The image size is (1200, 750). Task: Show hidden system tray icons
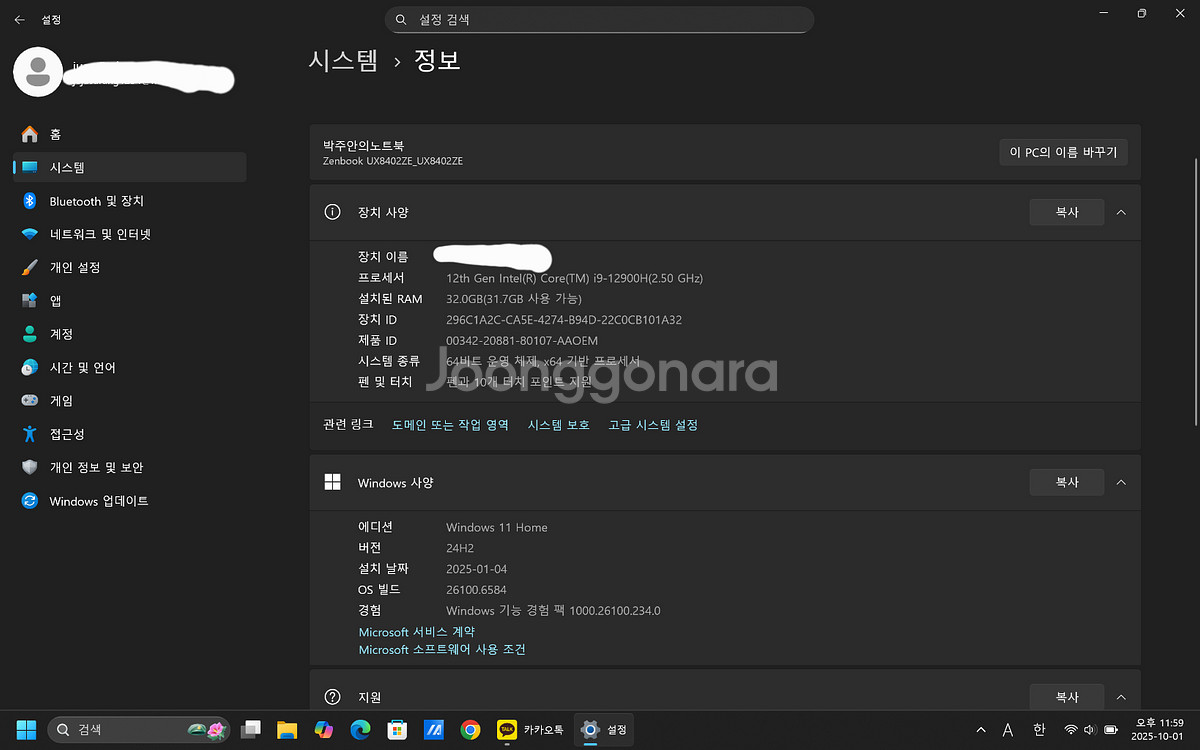980,730
